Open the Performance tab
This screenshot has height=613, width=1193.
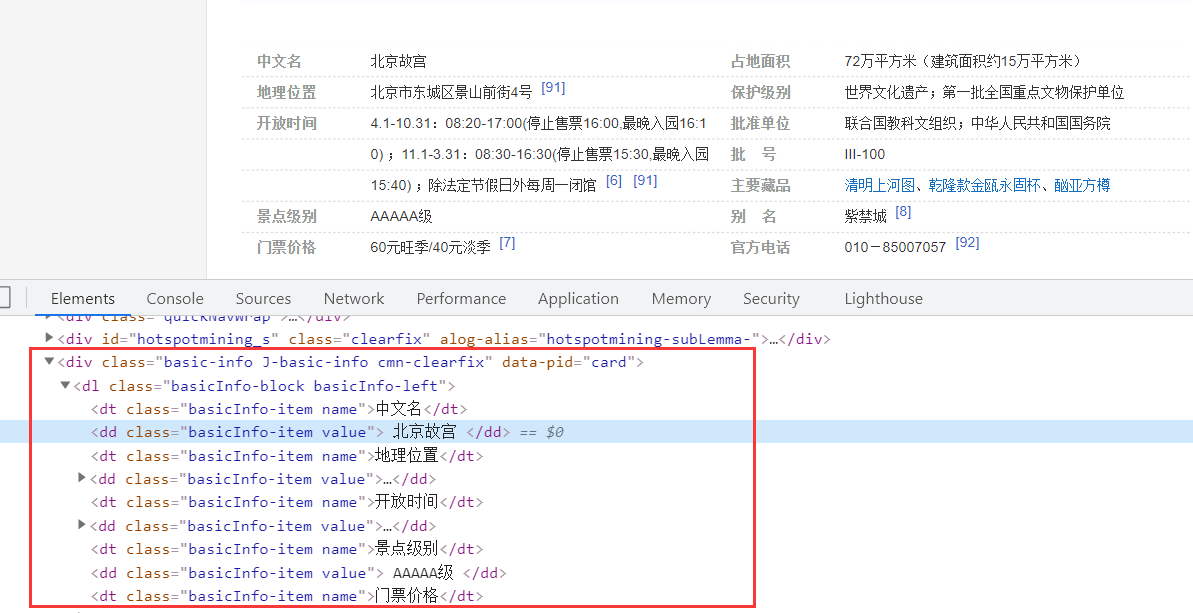click(461, 299)
